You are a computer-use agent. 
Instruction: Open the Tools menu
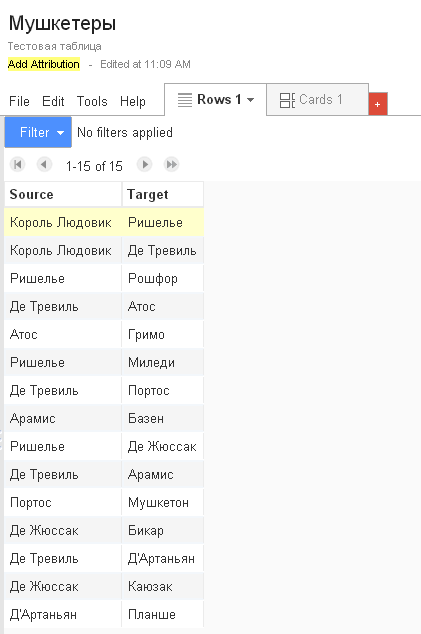(92, 101)
